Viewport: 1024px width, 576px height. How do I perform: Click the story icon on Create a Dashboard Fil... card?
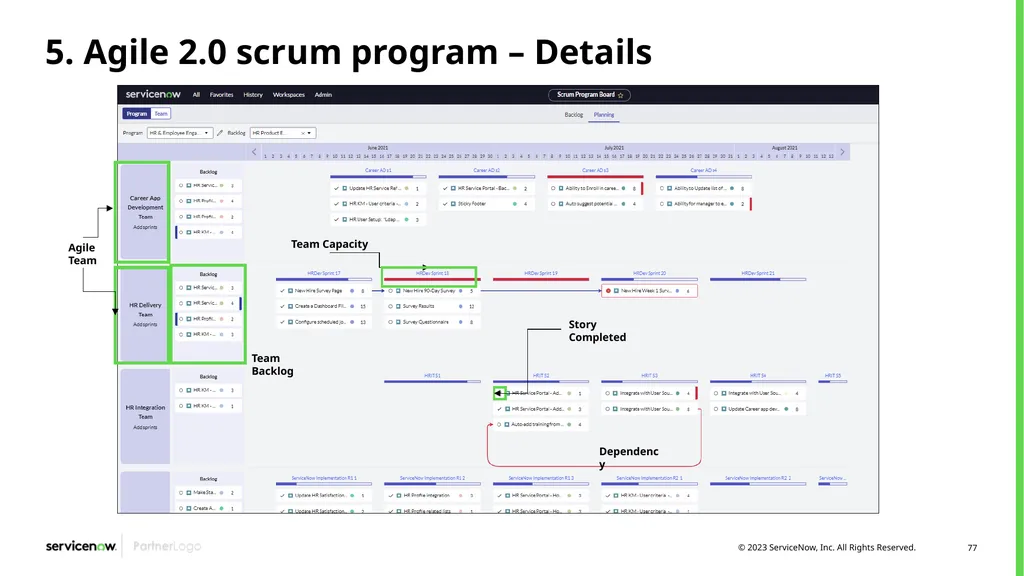pyautogui.click(x=291, y=306)
